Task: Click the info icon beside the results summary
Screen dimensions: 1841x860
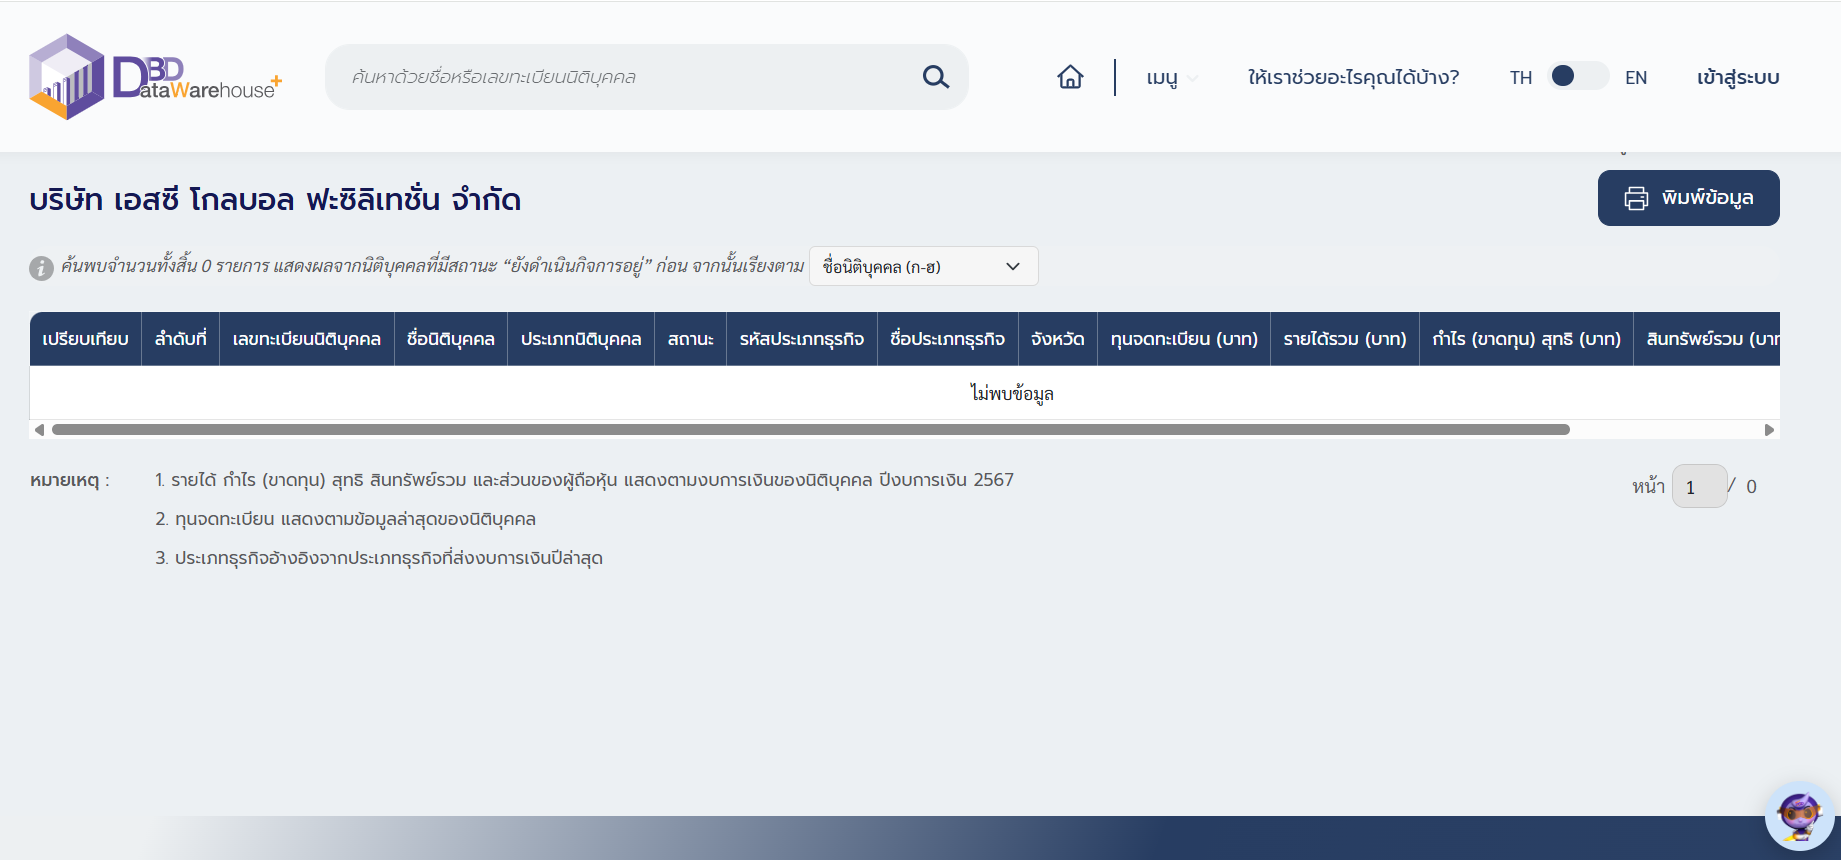Action: point(41,268)
